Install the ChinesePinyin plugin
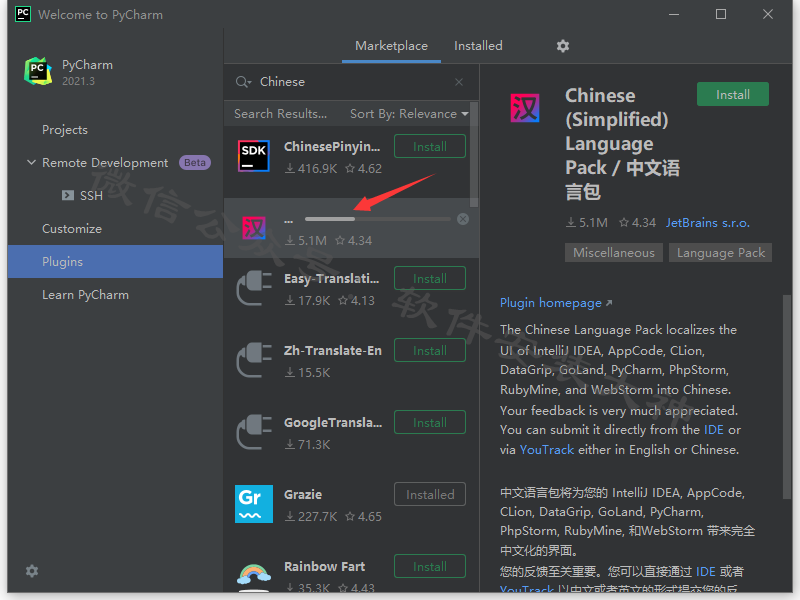This screenshot has width=800, height=600. 430,146
